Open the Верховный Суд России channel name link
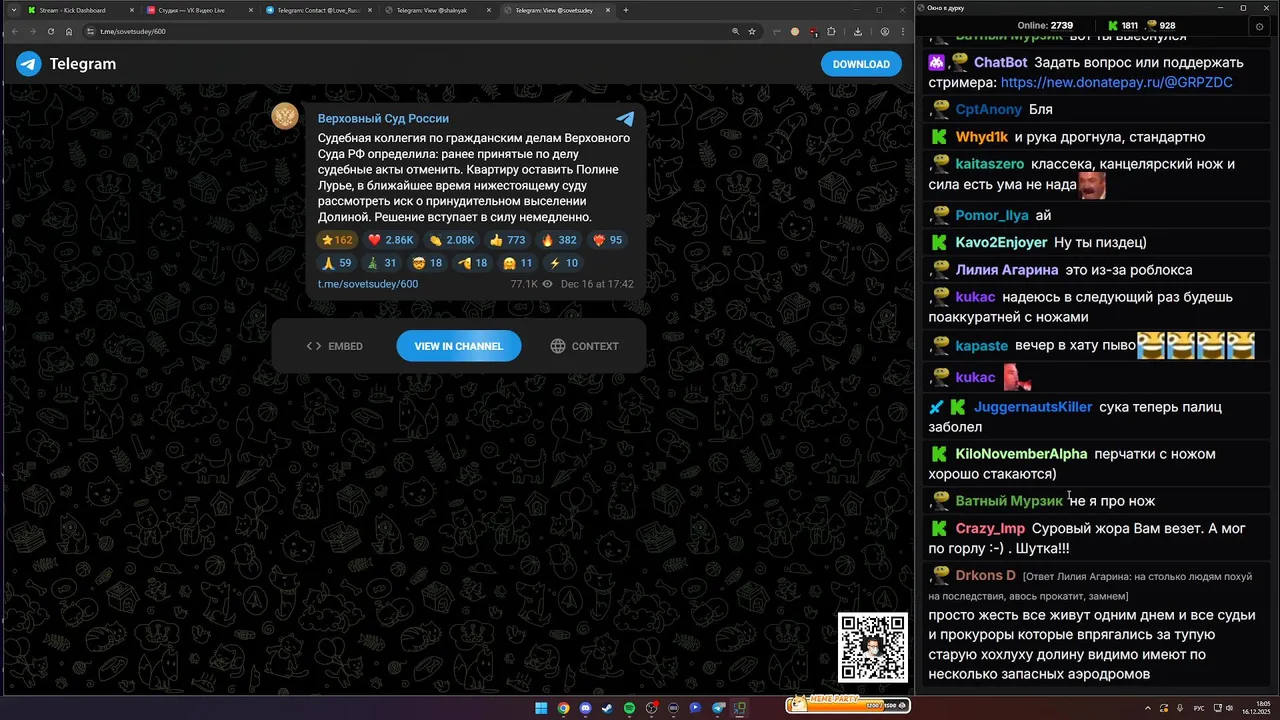 [x=383, y=118]
